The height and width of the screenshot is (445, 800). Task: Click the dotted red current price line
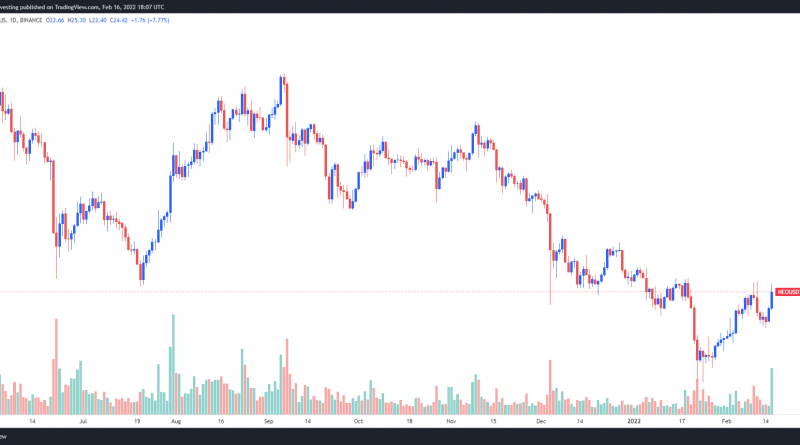tap(400, 292)
